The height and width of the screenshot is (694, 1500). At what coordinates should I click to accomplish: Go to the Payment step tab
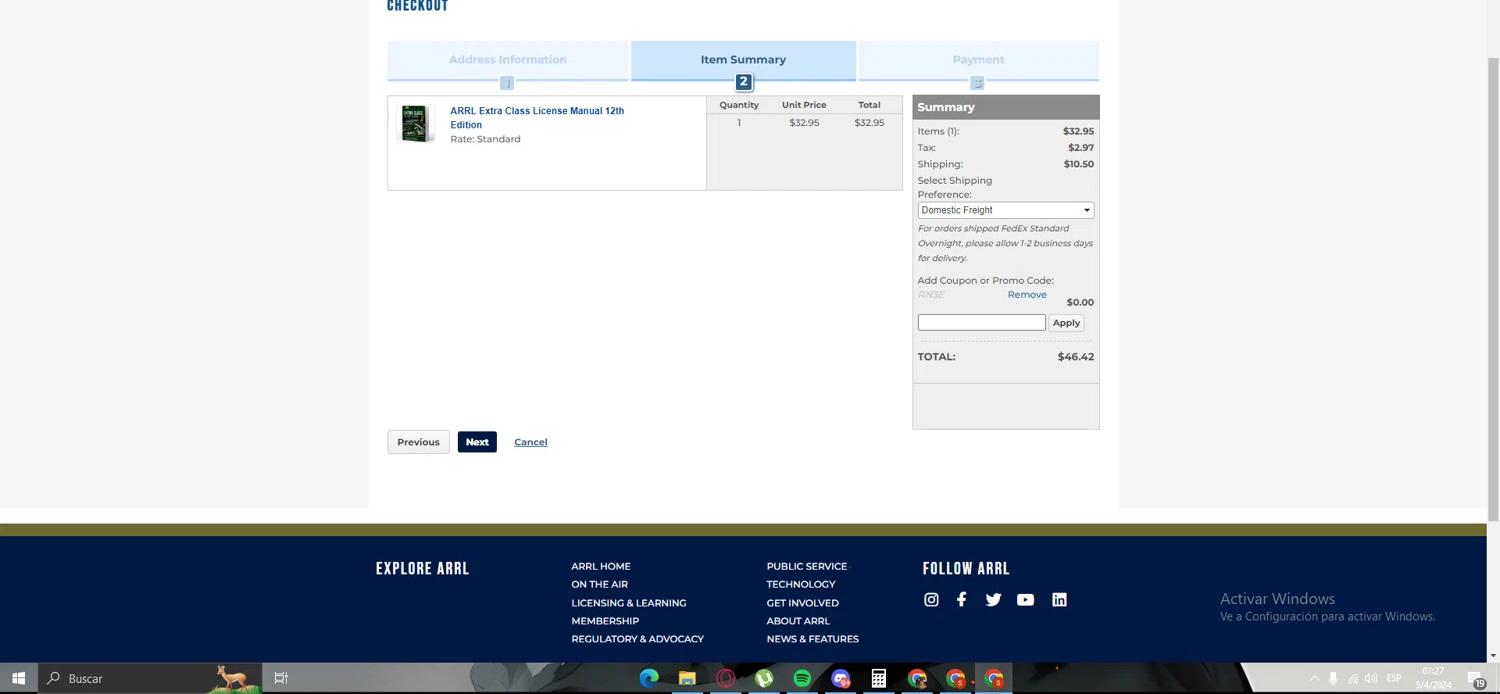(x=978, y=60)
